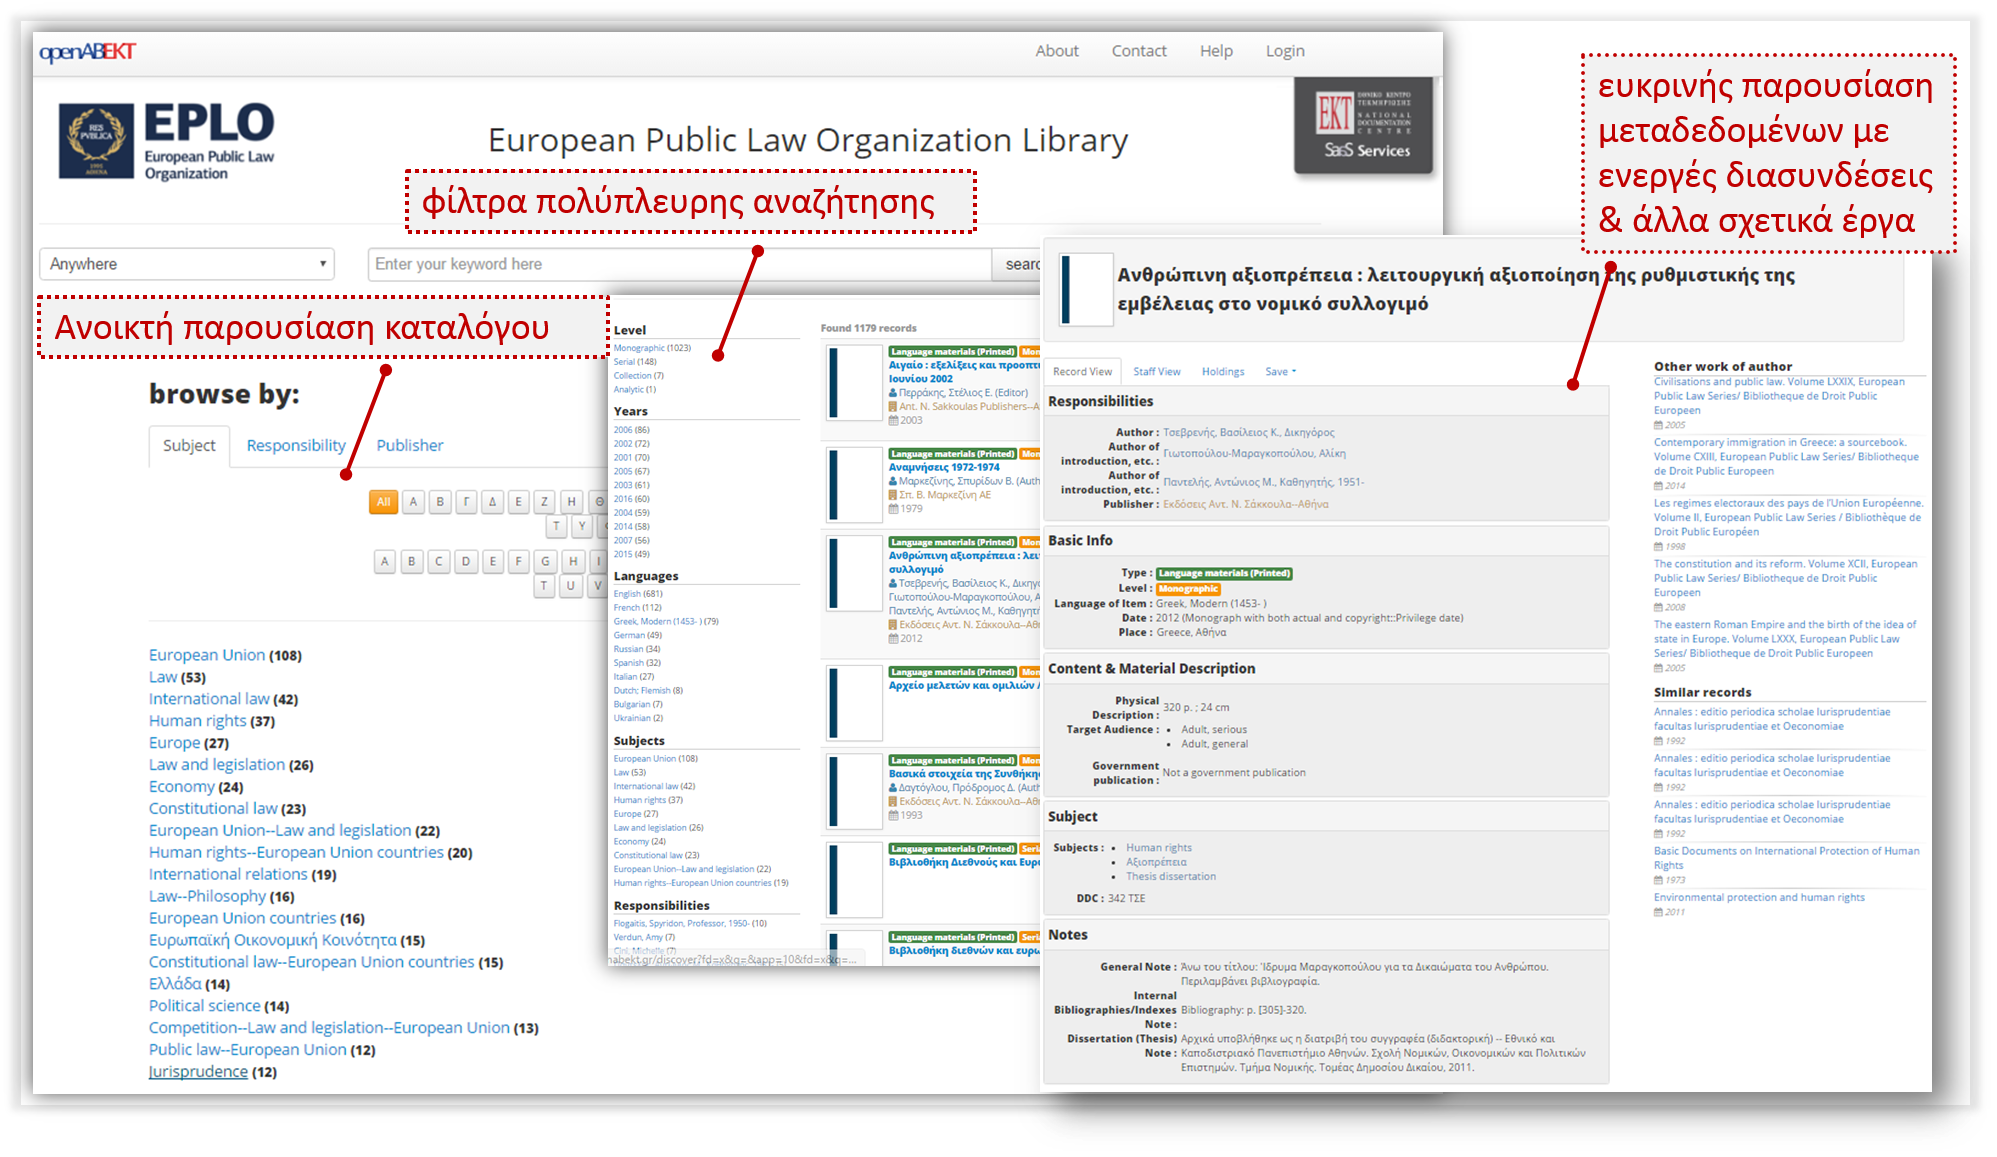Click the keyword search input field

click(679, 264)
